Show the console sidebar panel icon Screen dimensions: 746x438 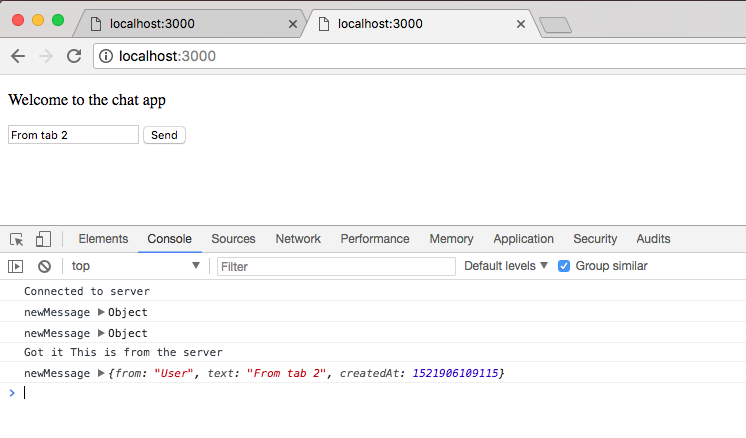pyautogui.click(x=16, y=266)
